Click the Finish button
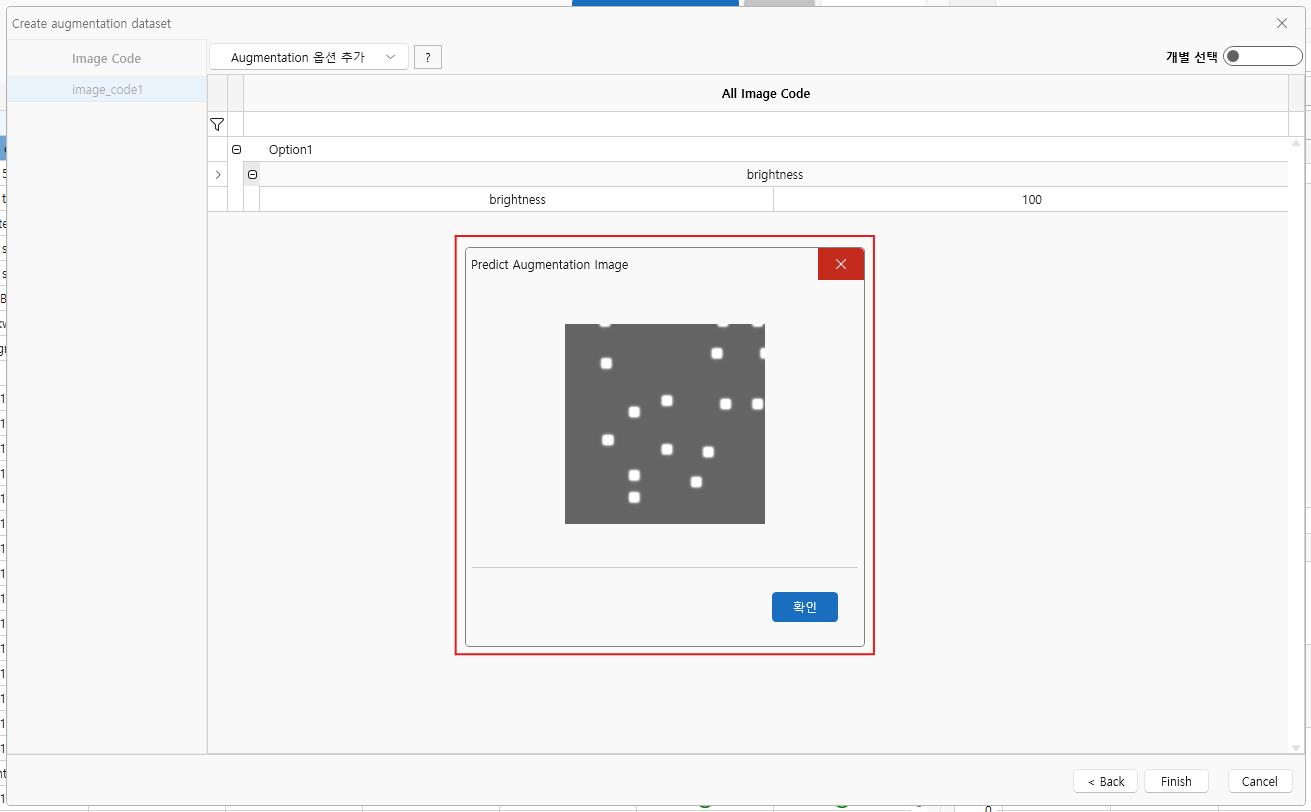Image resolution: width=1311 pixels, height=812 pixels. tap(1175, 781)
